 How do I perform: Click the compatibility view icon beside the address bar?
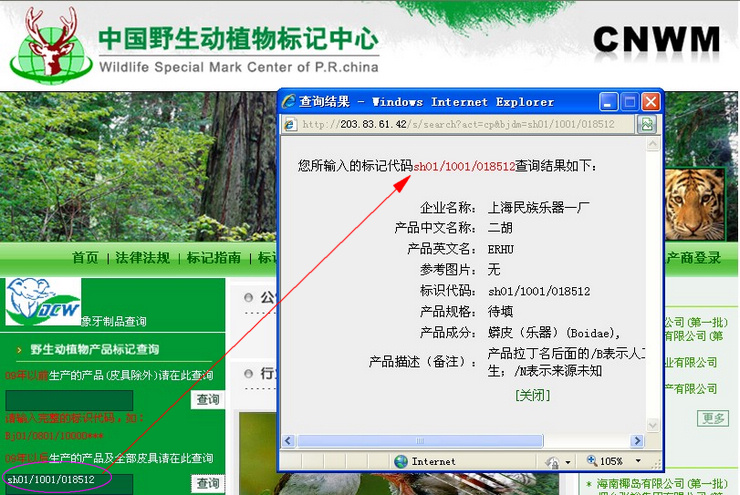click(647, 125)
